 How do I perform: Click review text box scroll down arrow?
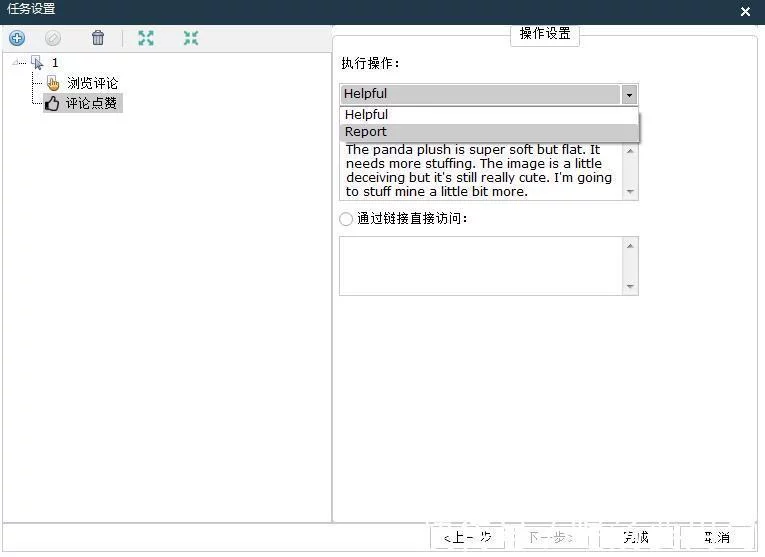tap(630, 192)
